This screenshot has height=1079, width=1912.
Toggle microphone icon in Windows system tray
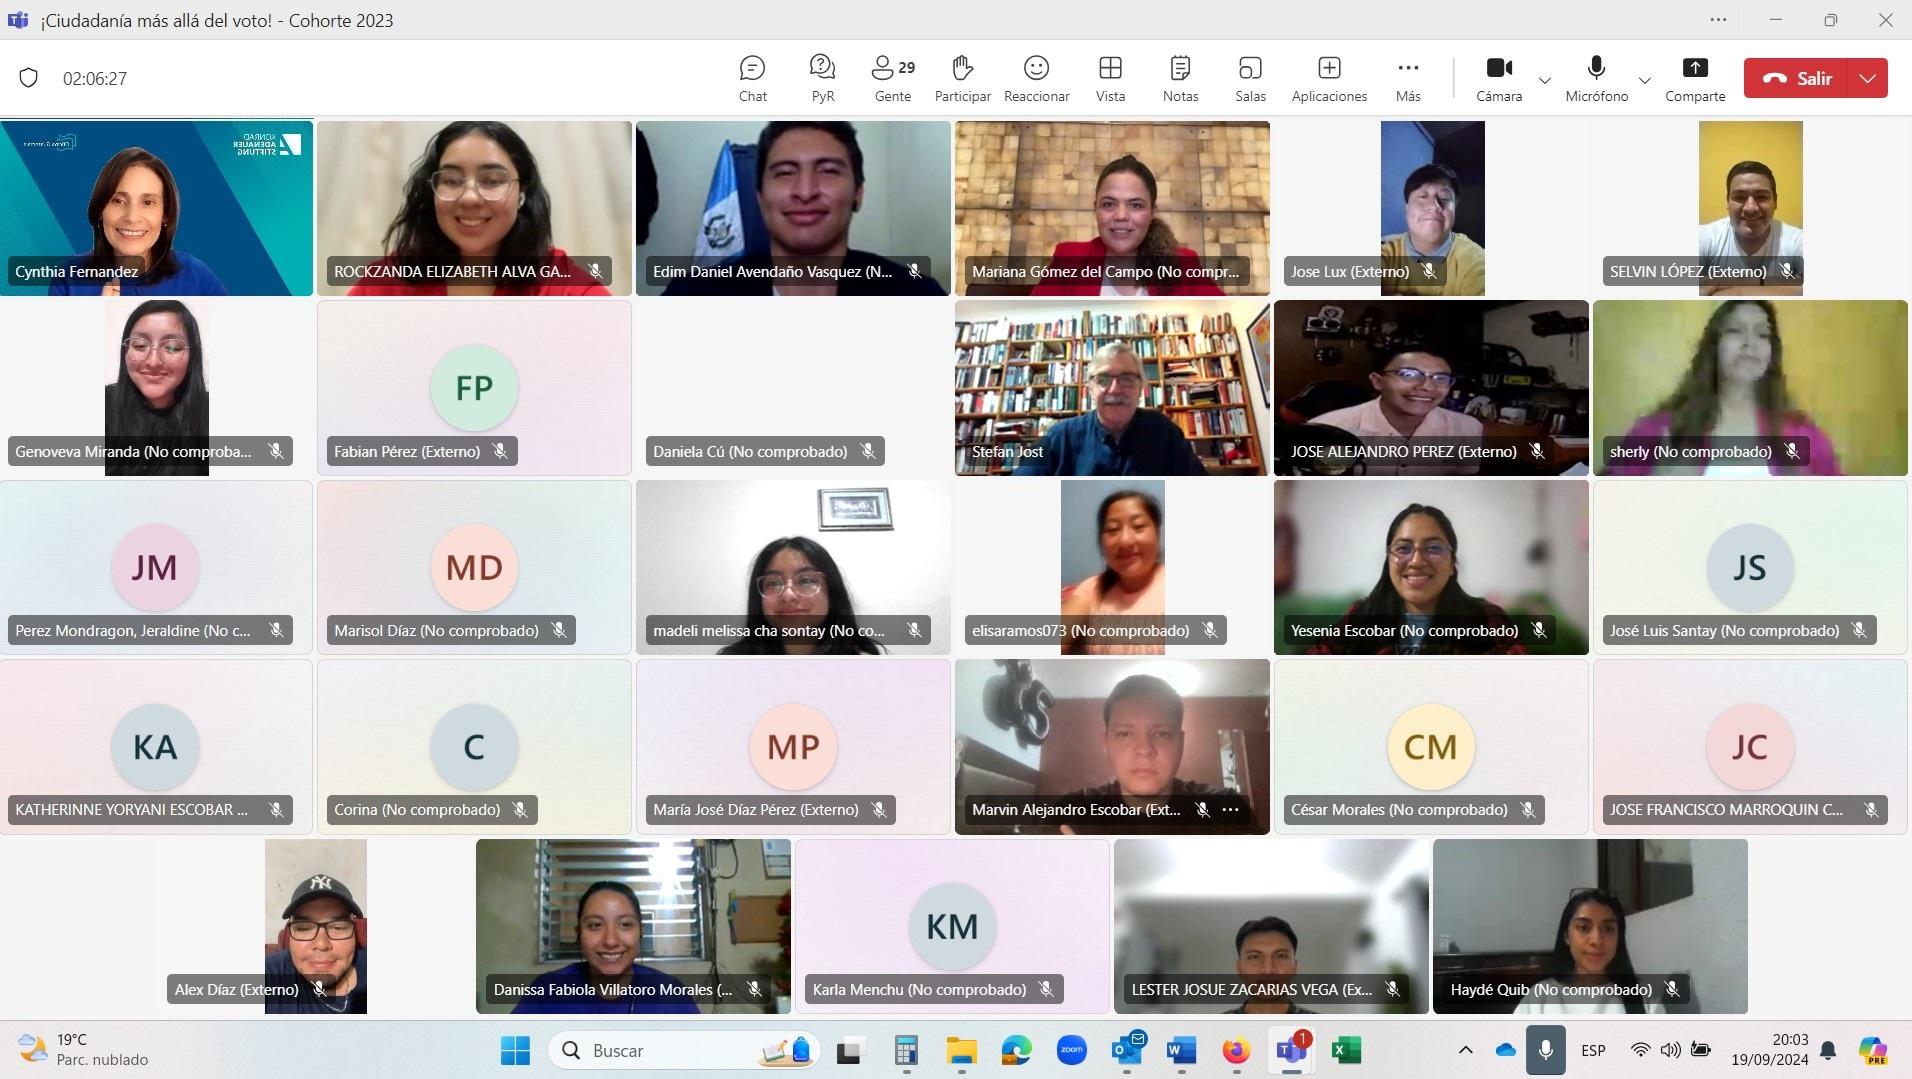1545,1050
